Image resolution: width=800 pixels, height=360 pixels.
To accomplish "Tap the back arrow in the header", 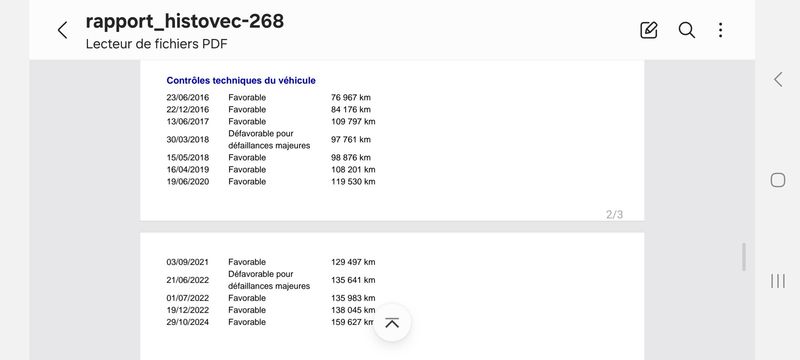I will click(x=62, y=30).
